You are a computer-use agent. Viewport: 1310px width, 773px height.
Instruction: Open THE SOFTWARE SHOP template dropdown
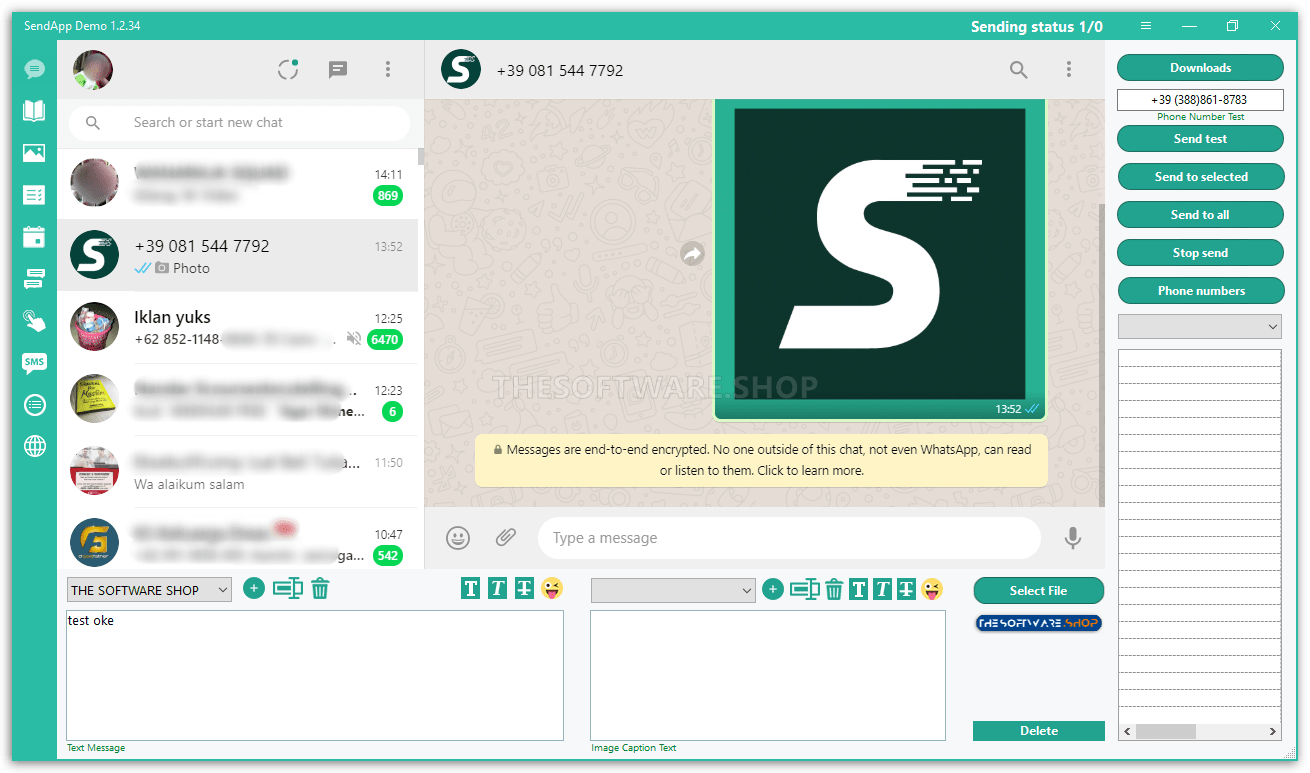[149, 590]
